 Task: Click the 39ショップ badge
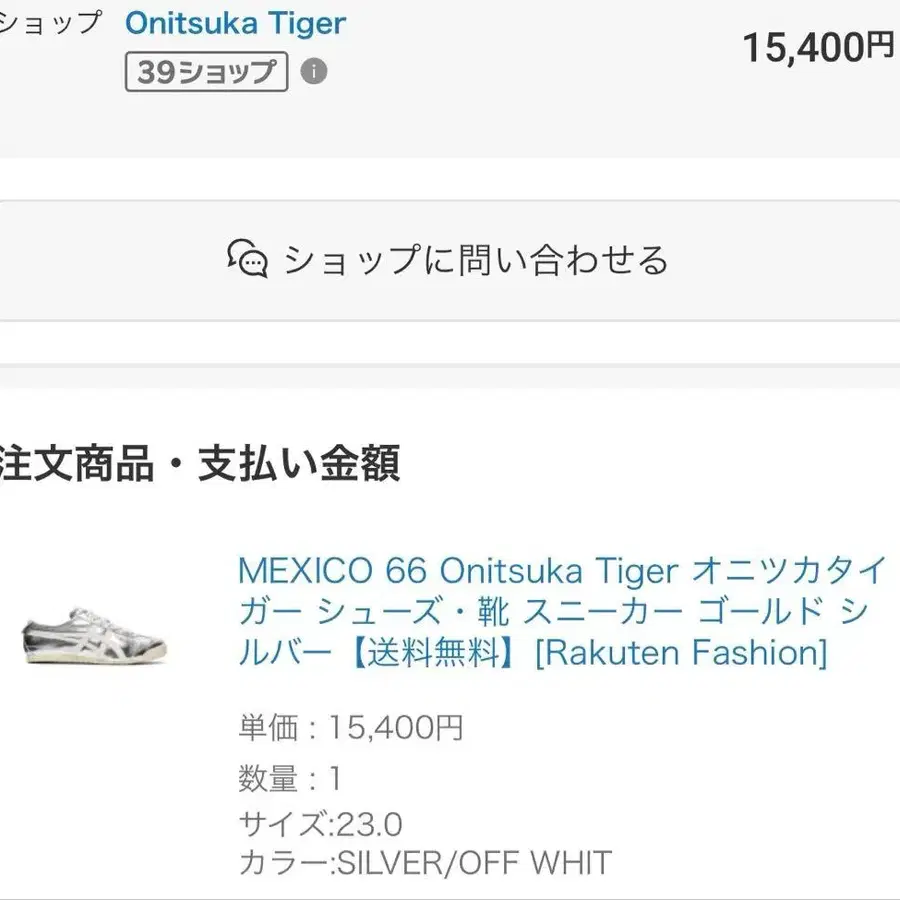tap(206, 72)
